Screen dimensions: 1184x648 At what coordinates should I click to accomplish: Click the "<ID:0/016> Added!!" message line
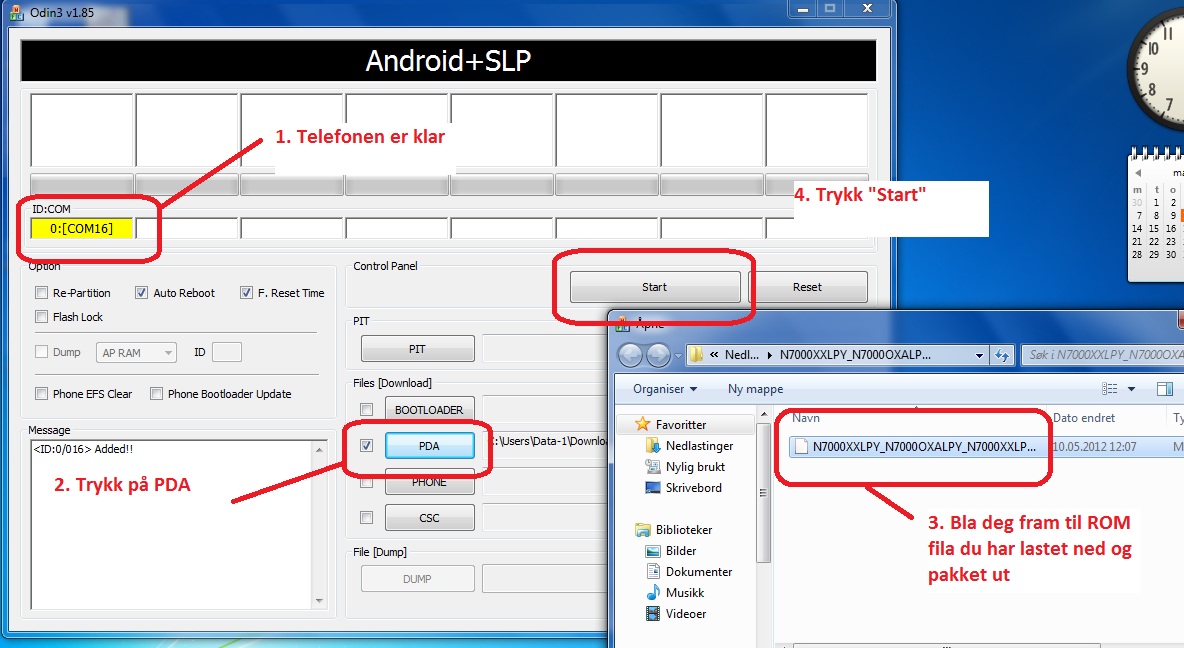(83, 449)
